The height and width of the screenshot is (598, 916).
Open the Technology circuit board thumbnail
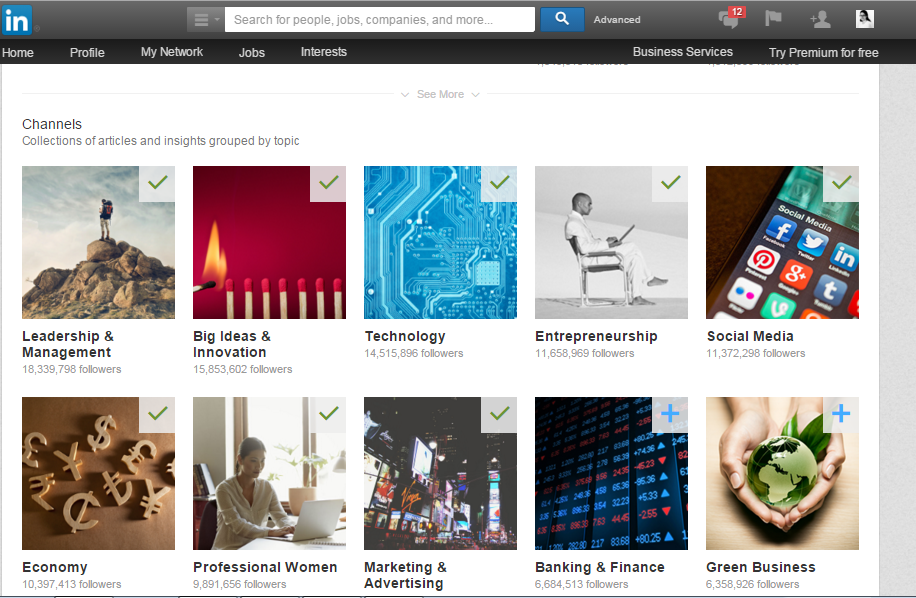pos(440,242)
